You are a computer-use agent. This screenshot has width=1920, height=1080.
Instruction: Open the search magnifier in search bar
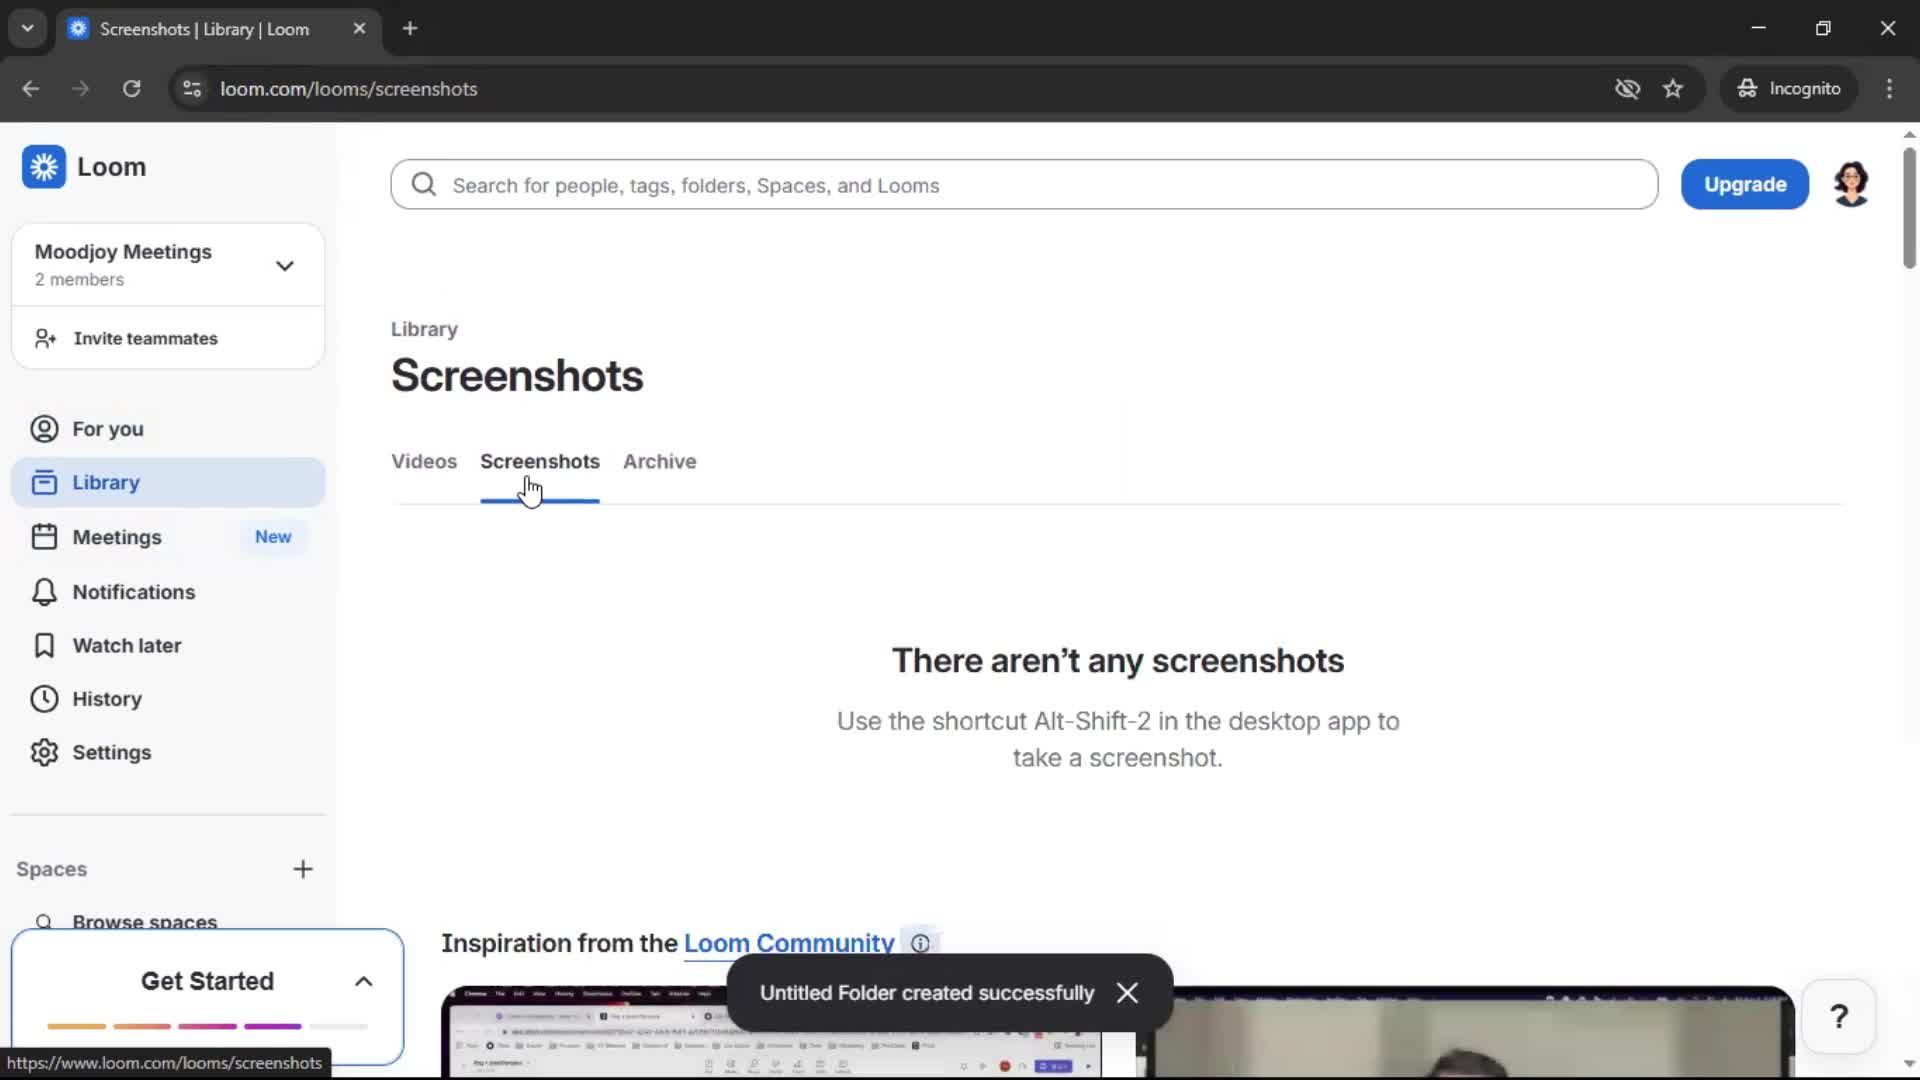pos(424,184)
